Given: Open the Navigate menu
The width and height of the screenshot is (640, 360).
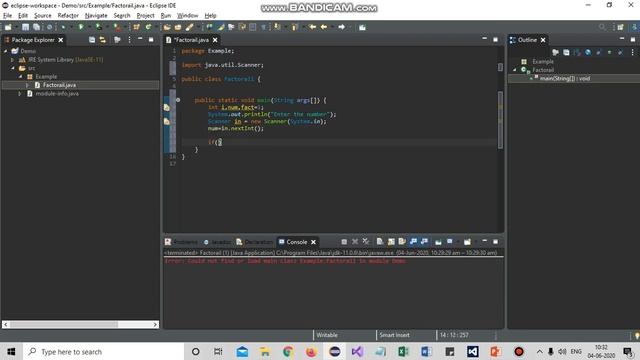Looking at the screenshot, I should click(96, 16).
